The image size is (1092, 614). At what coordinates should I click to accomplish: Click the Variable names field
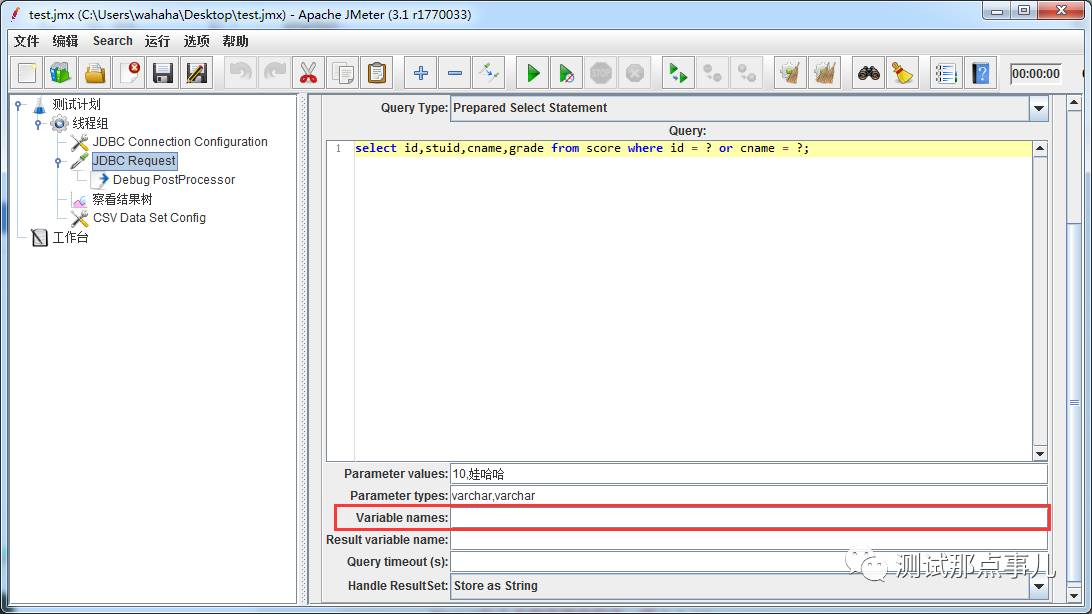749,518
